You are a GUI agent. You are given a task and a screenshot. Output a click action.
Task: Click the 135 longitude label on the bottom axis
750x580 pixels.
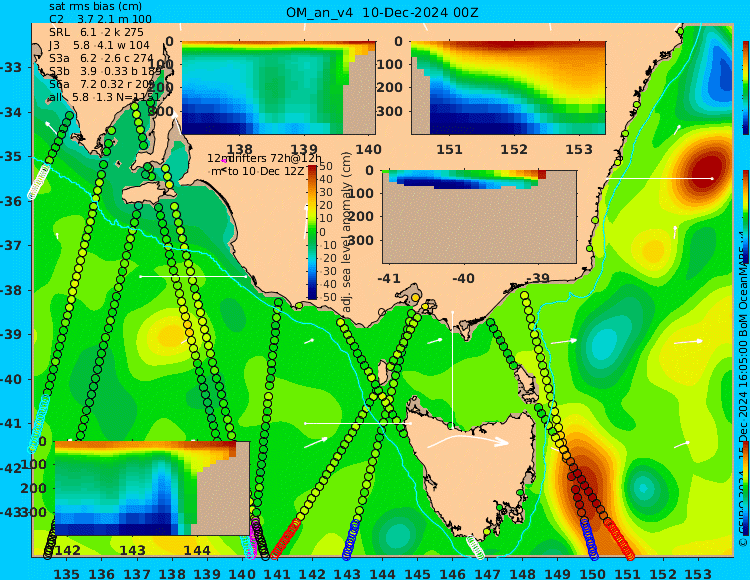click(x=66, y=573)
